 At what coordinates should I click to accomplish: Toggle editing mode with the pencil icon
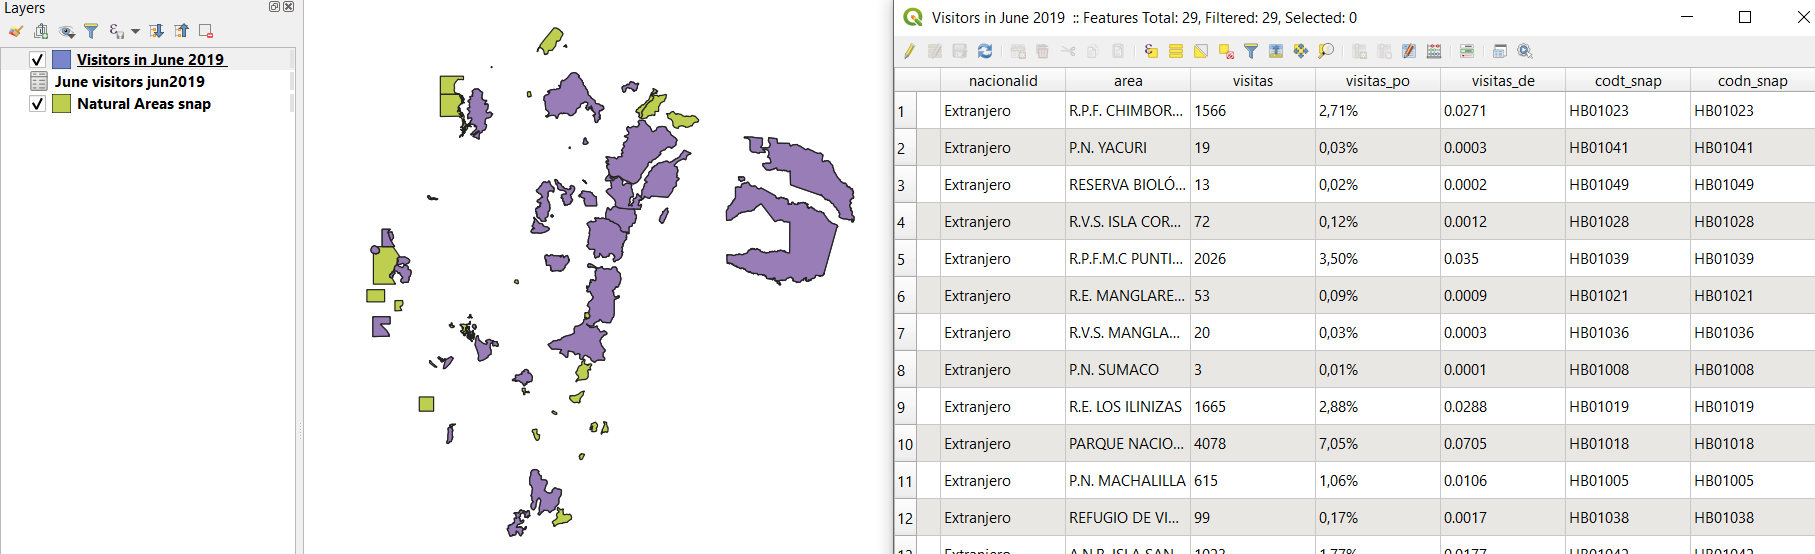[x=909, y=51]
